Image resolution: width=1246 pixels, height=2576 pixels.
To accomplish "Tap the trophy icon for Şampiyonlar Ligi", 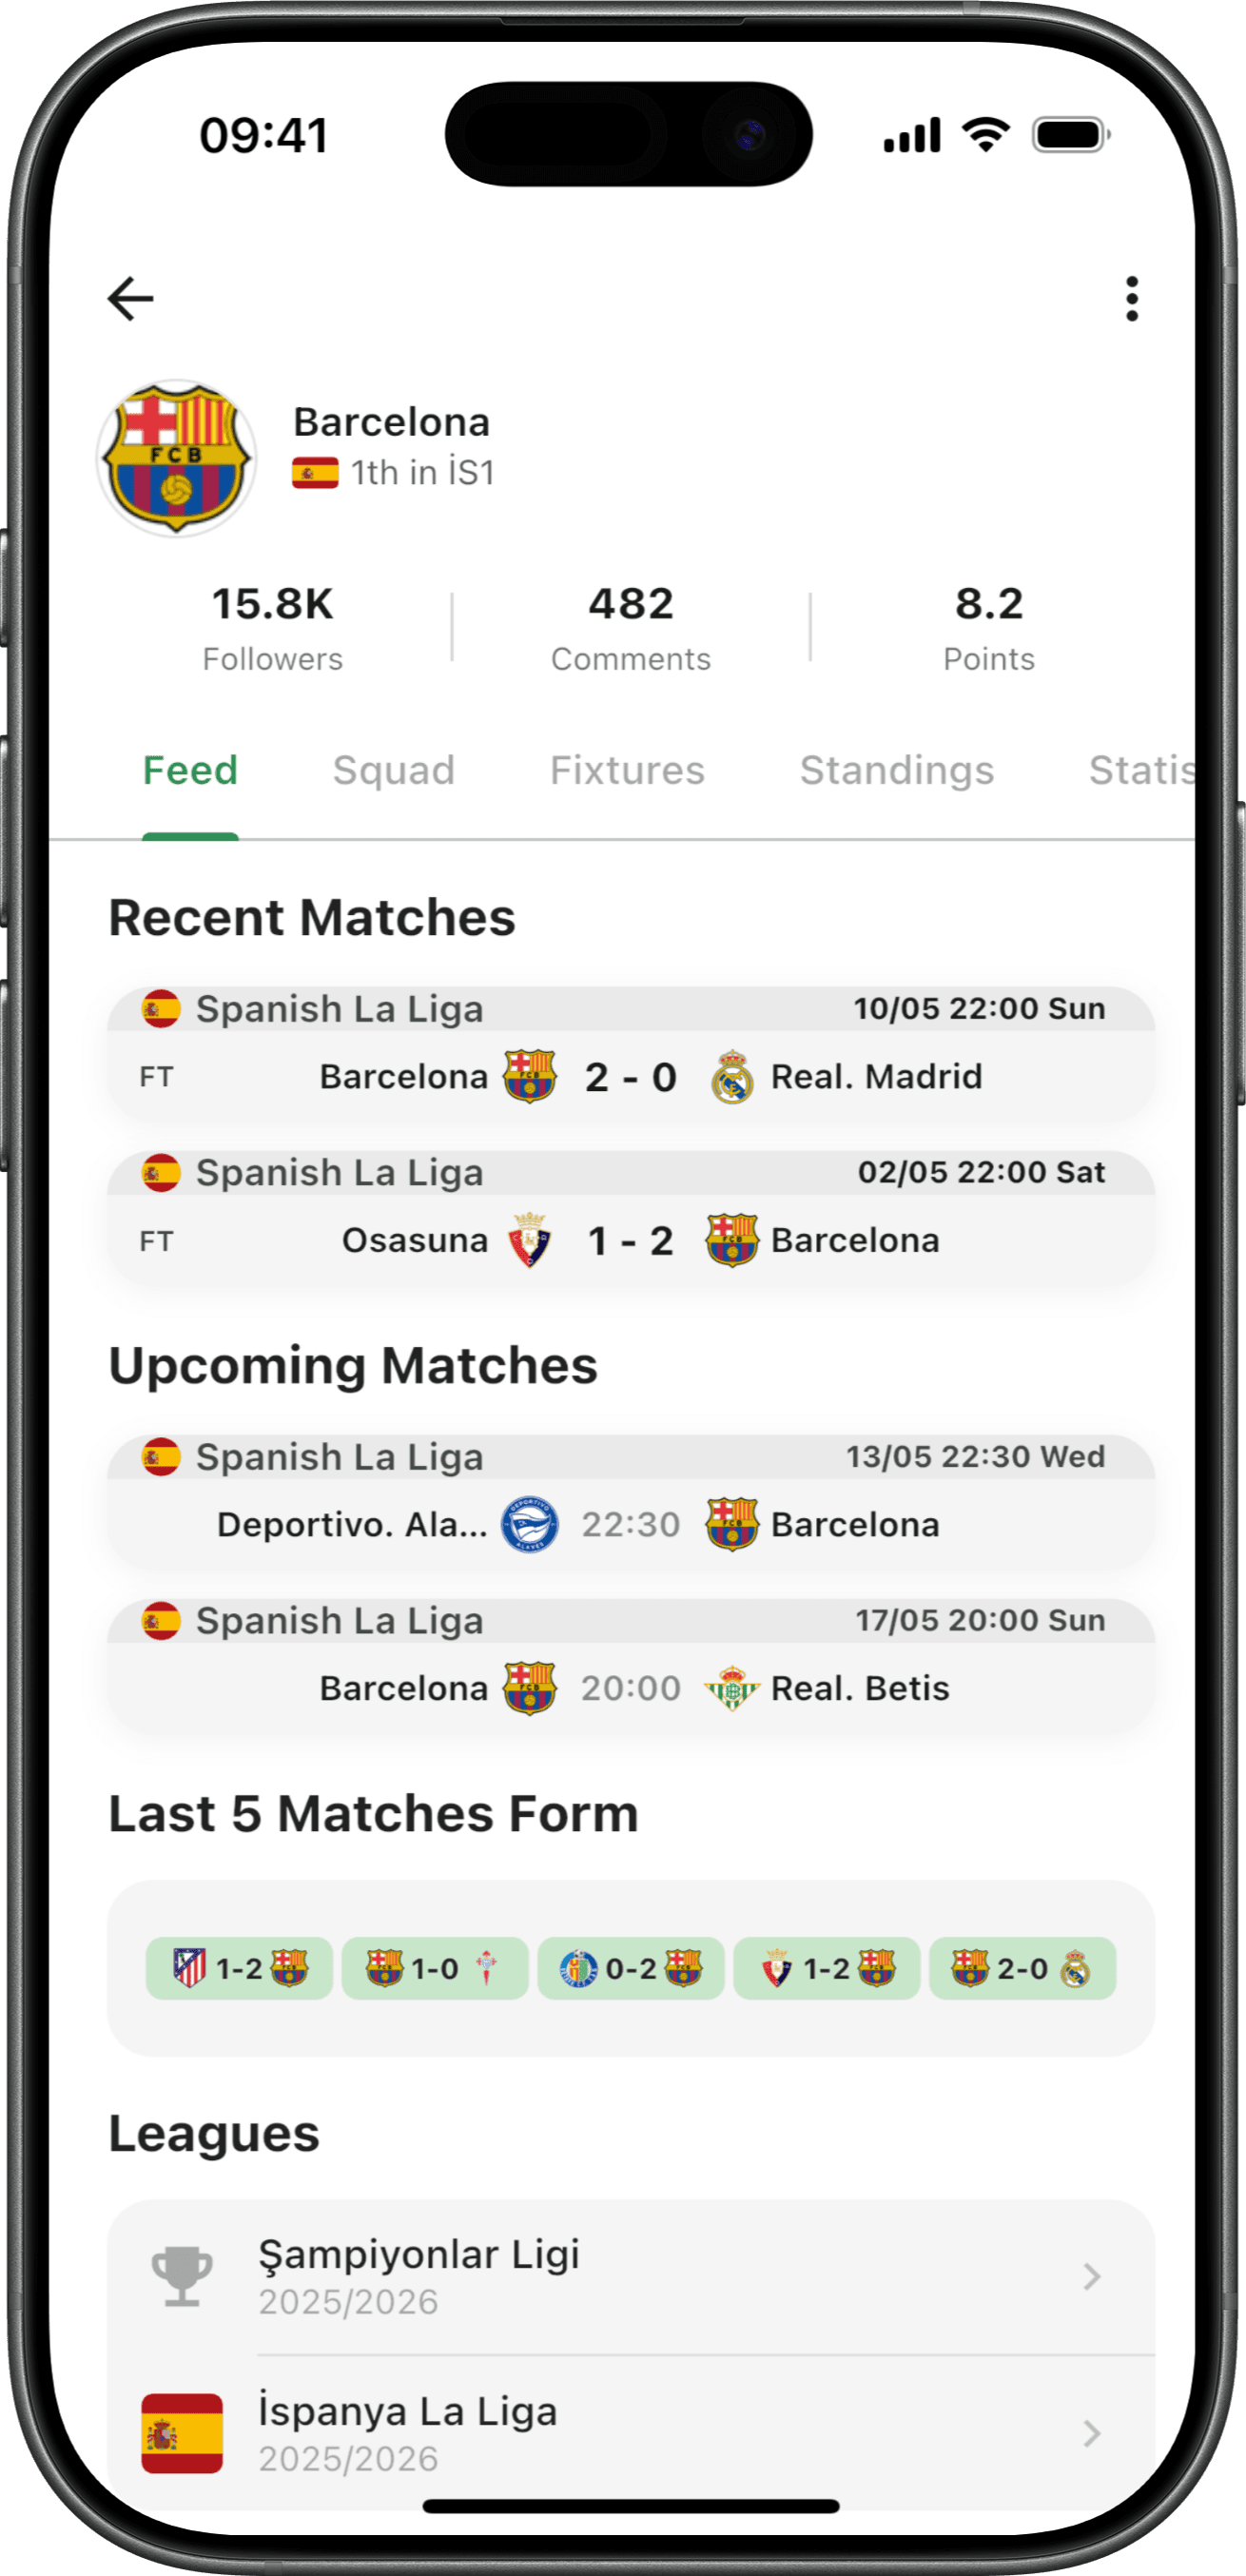I will (182, 2276).
